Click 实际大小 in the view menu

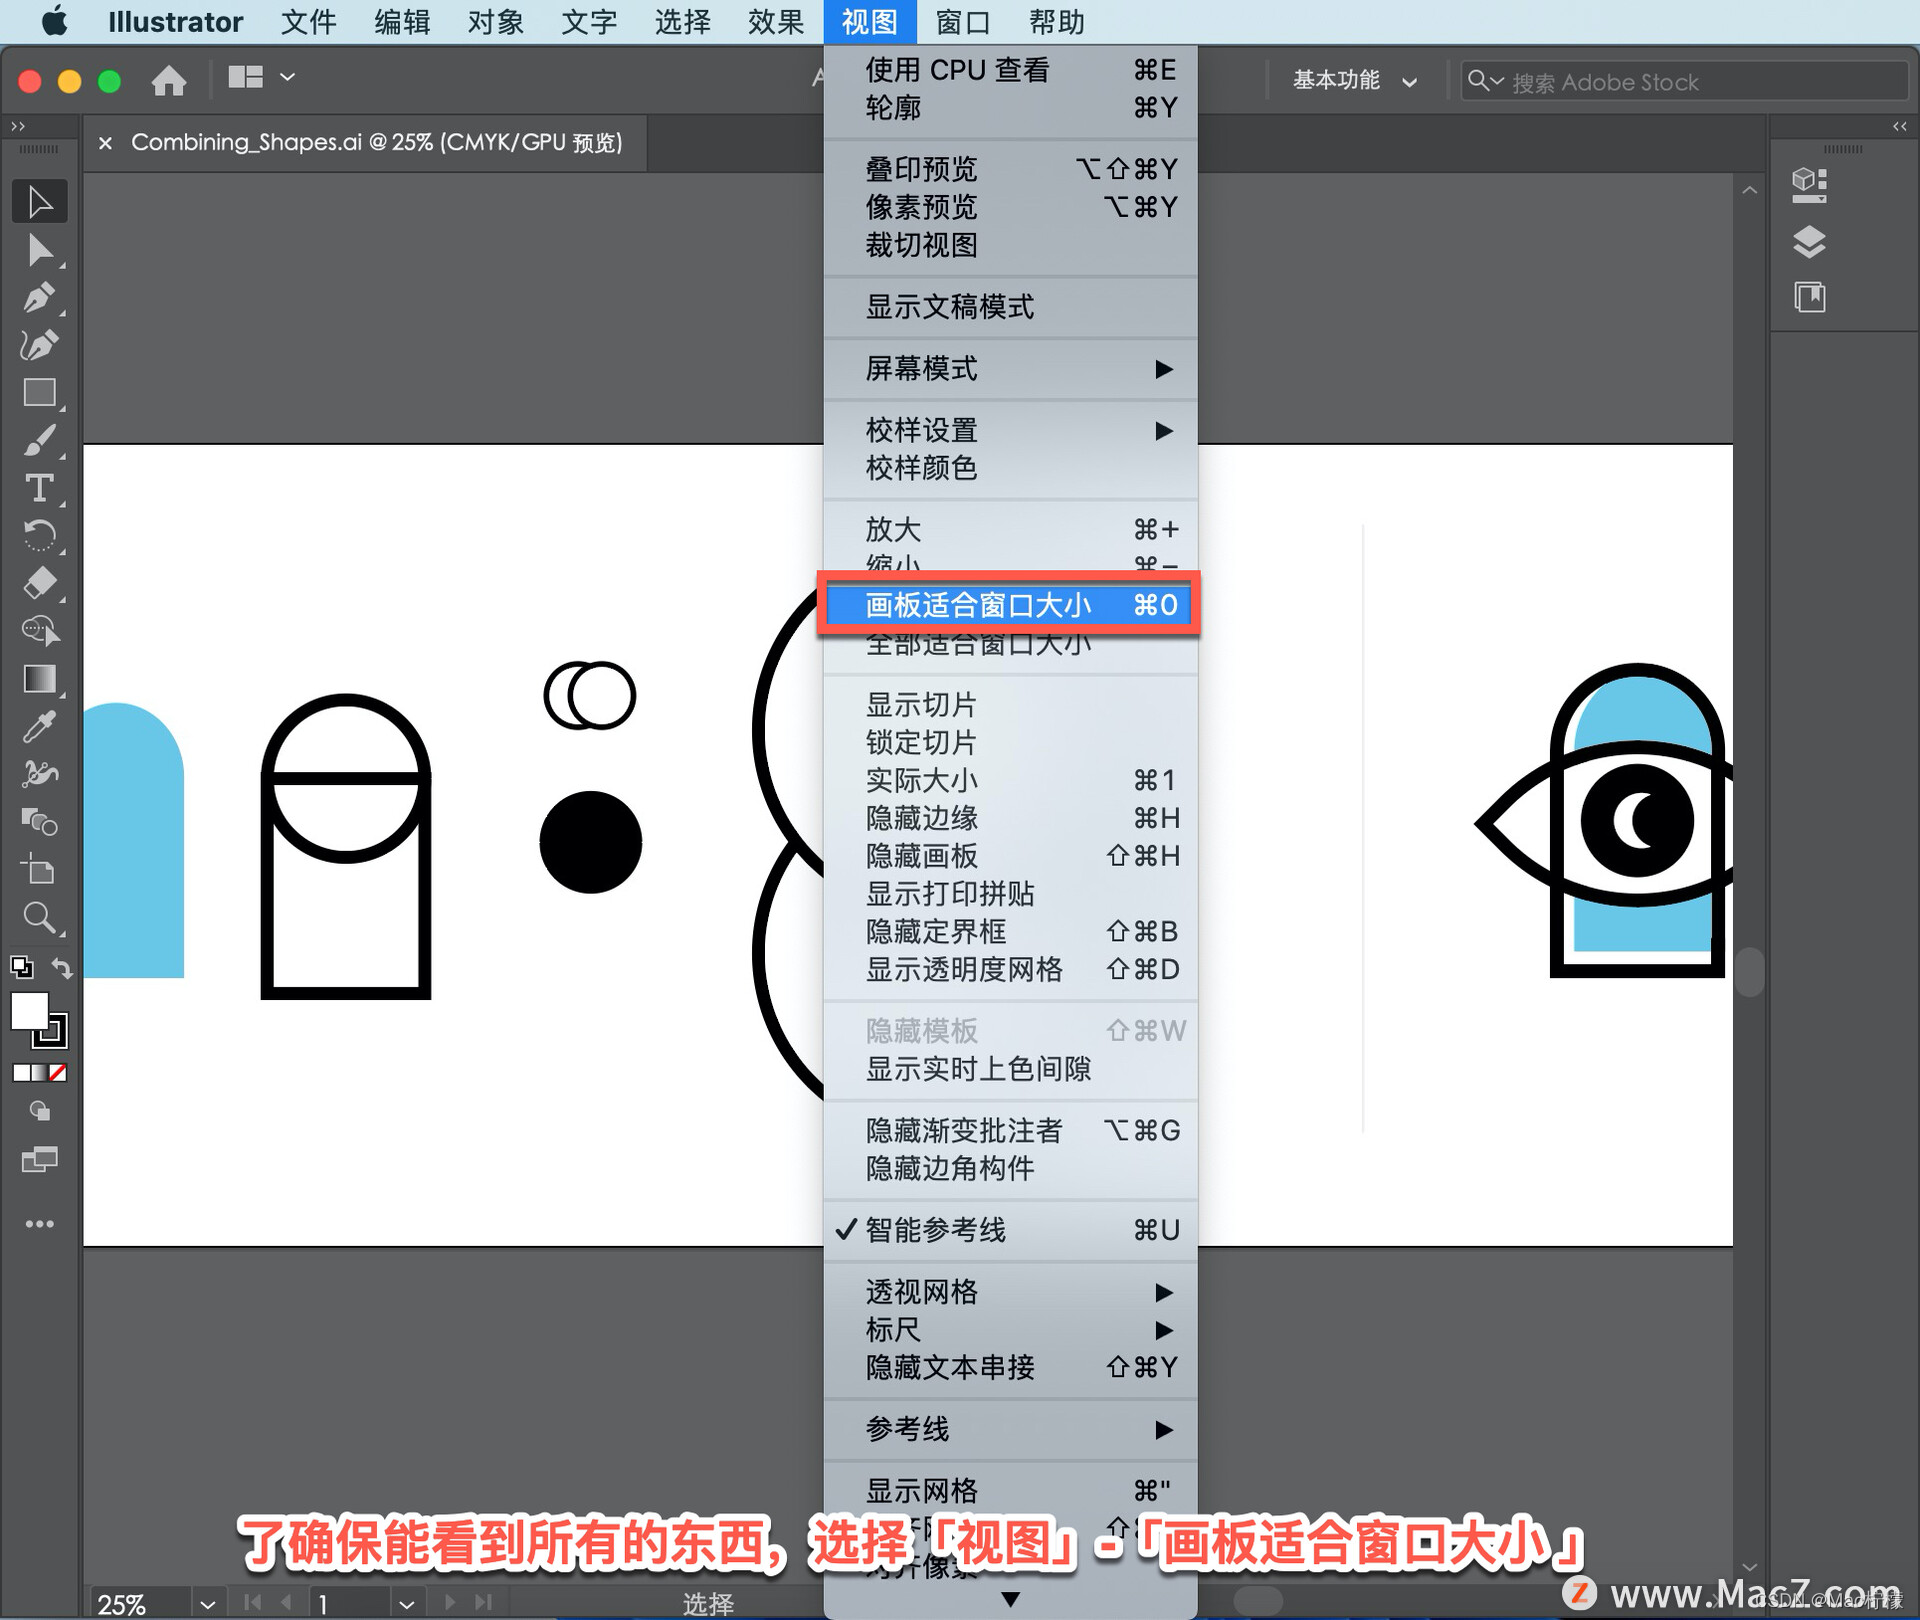pos(921,780)
